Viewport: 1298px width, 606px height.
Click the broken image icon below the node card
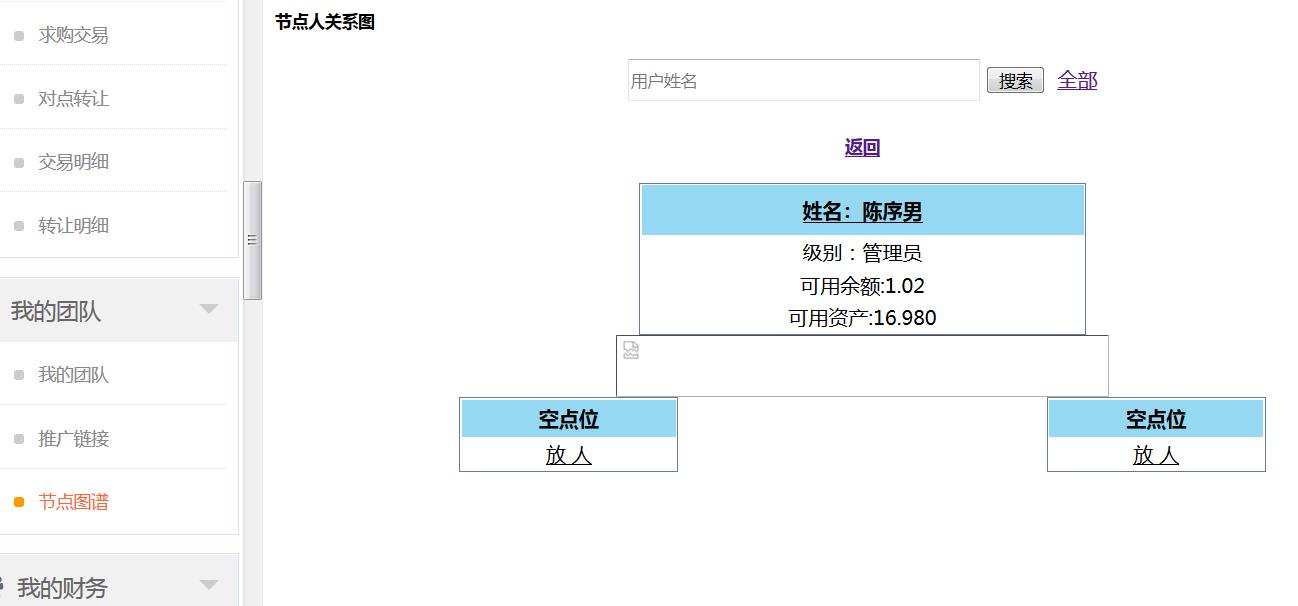pos(631,350)
